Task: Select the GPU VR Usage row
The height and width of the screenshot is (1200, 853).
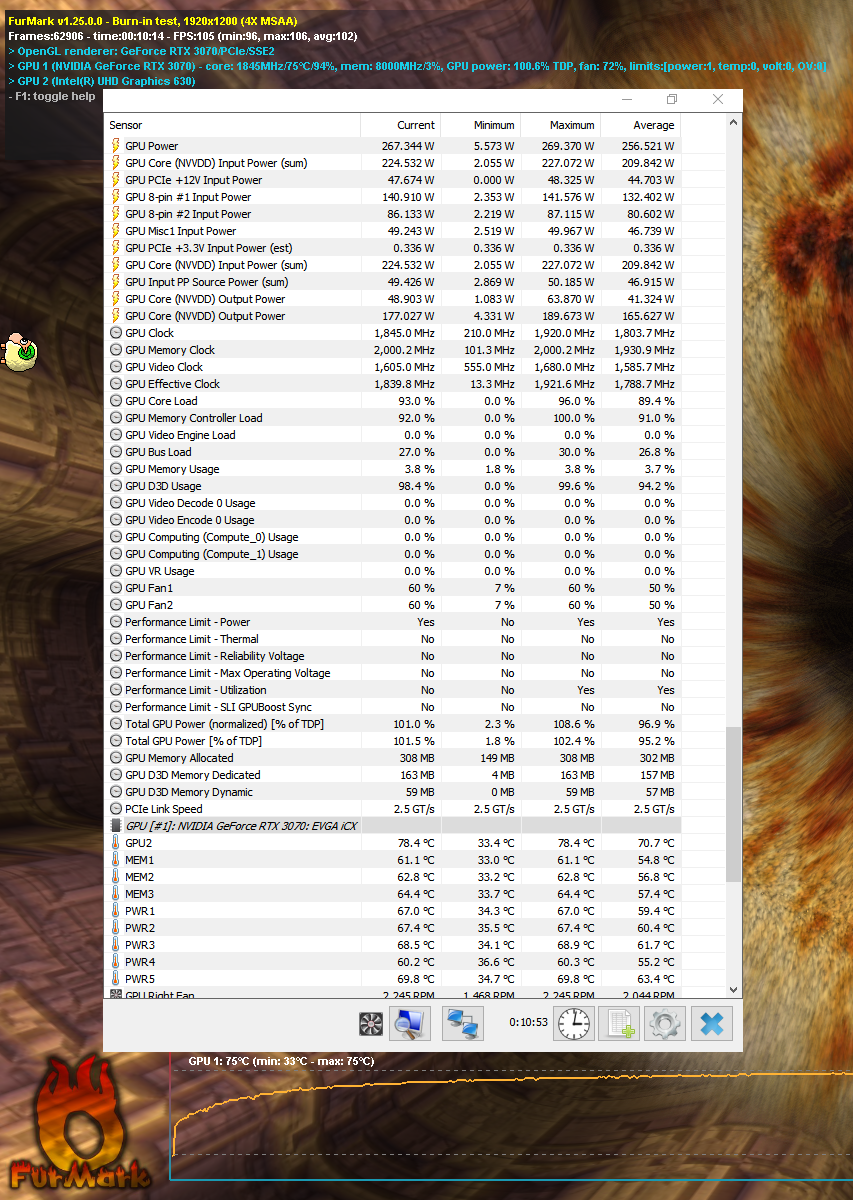Action: [393, 571]
